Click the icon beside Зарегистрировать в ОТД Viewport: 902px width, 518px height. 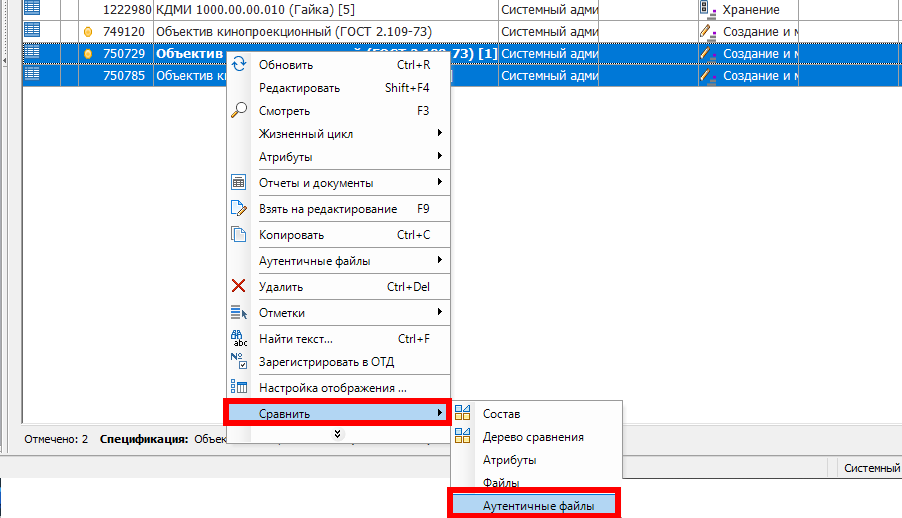point(239,362)
